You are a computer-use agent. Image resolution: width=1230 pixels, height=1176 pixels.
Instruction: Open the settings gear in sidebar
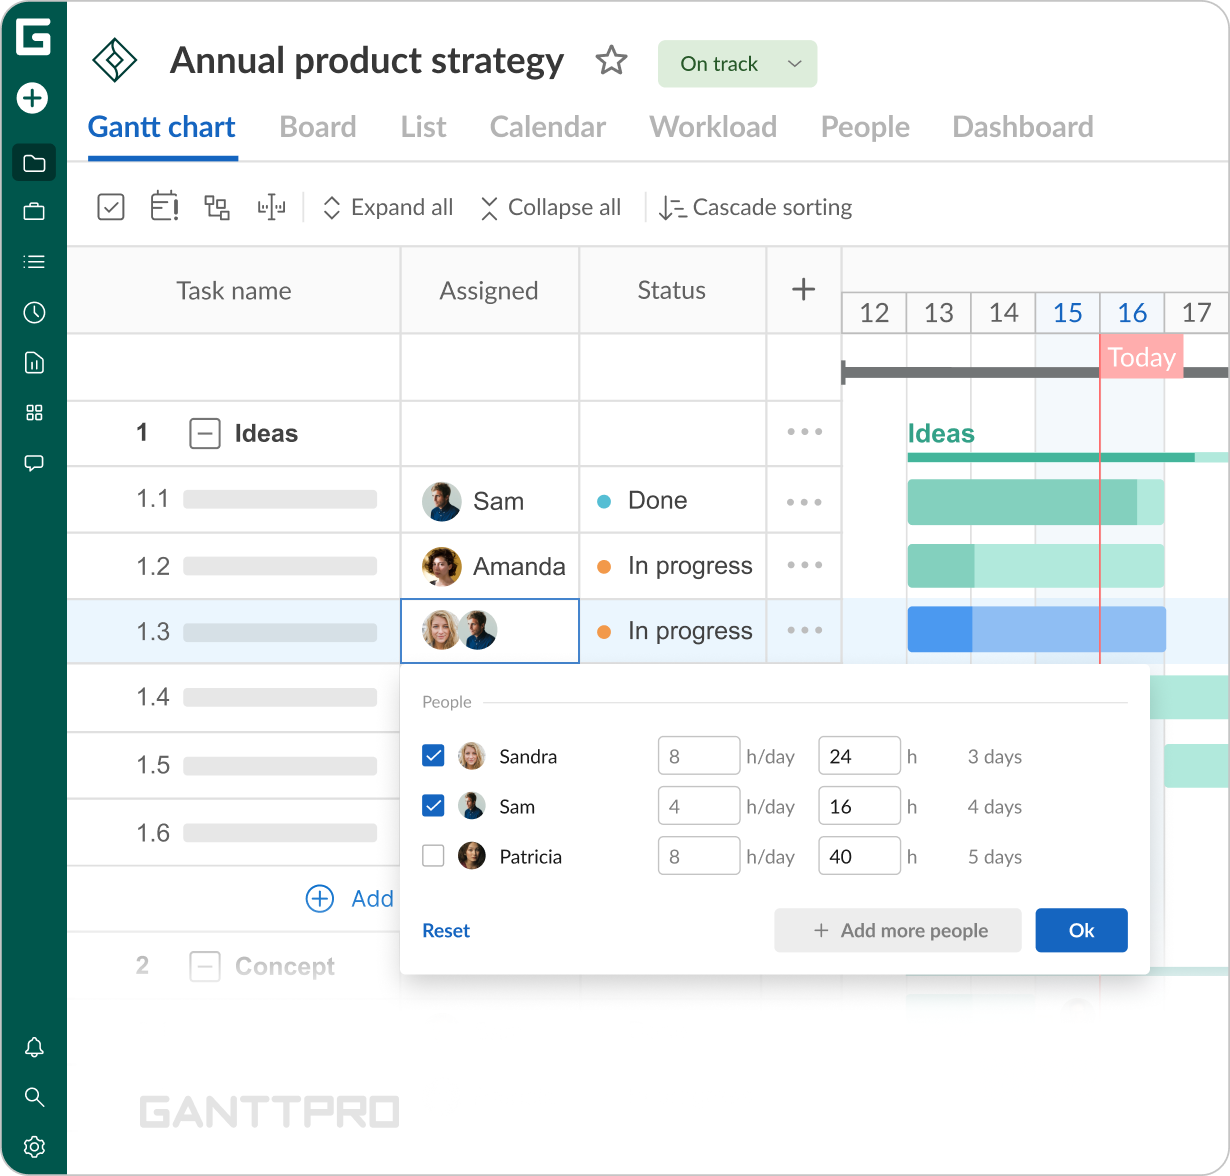pos(34,1146)
